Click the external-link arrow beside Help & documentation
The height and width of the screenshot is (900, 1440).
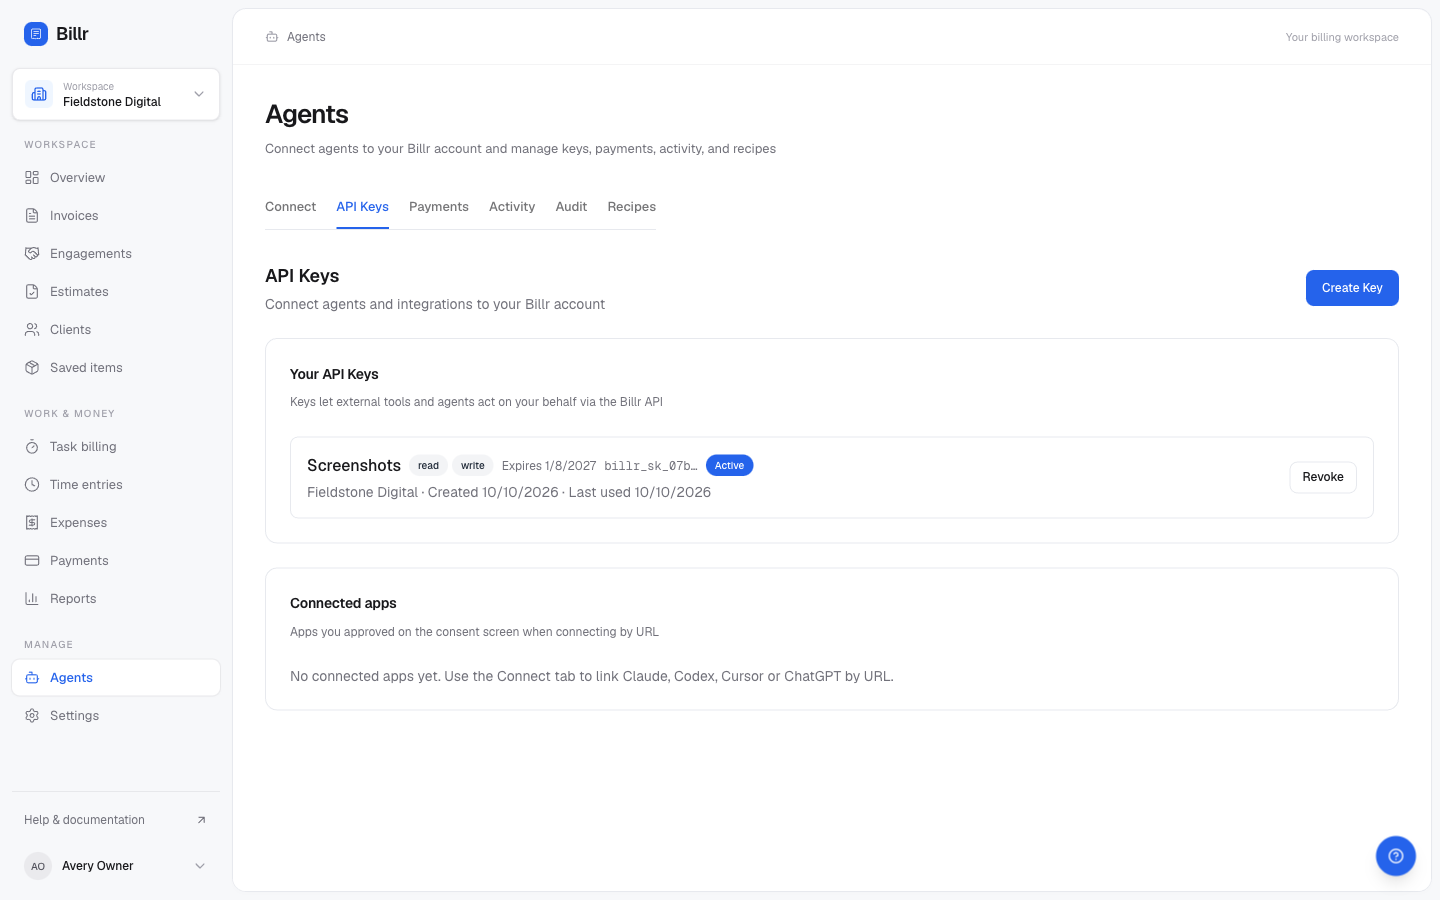pyautogui.click(x=201, y=820)
